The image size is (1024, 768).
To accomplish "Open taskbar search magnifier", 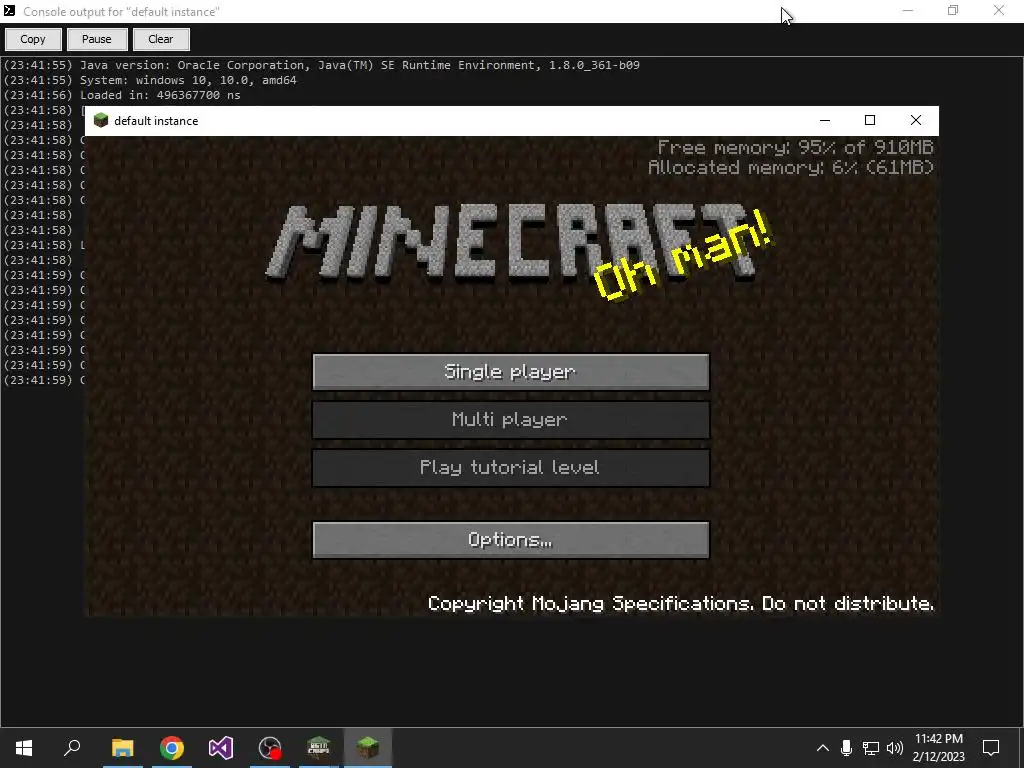I will pyautogui.click(x=72, y=748).
